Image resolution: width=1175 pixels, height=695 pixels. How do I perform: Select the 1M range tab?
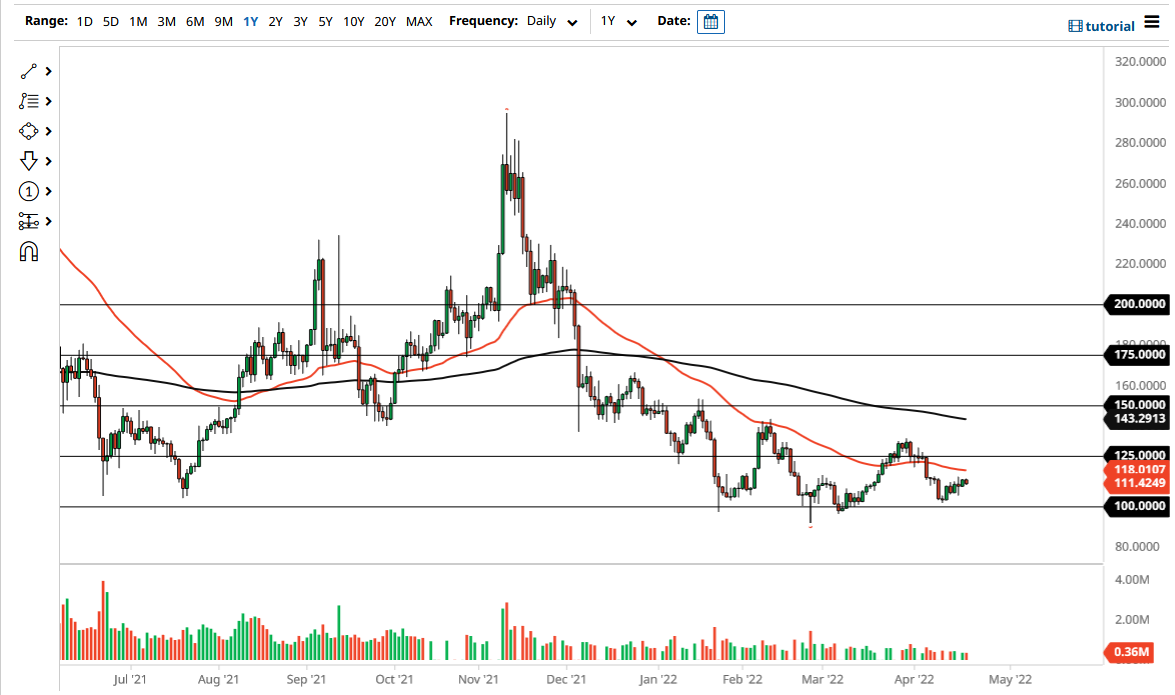point(137,19)
